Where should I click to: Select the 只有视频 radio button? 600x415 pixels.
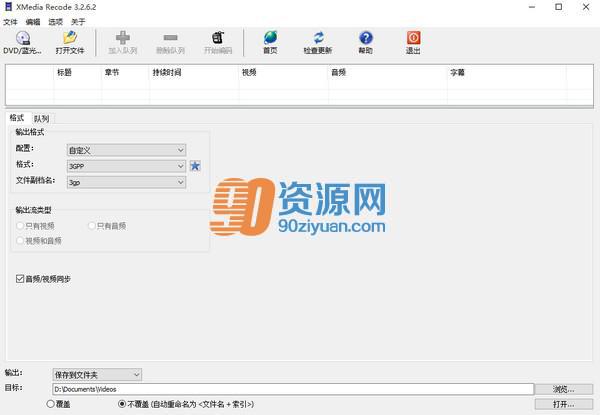coord(20,226)
